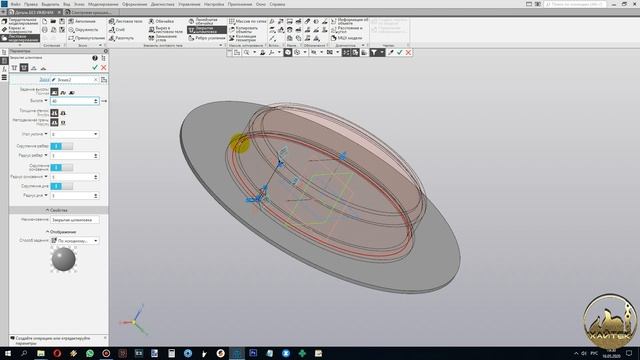
Task: Cancel operation with red X in Parameters panel
Action: tap(104, 68)
